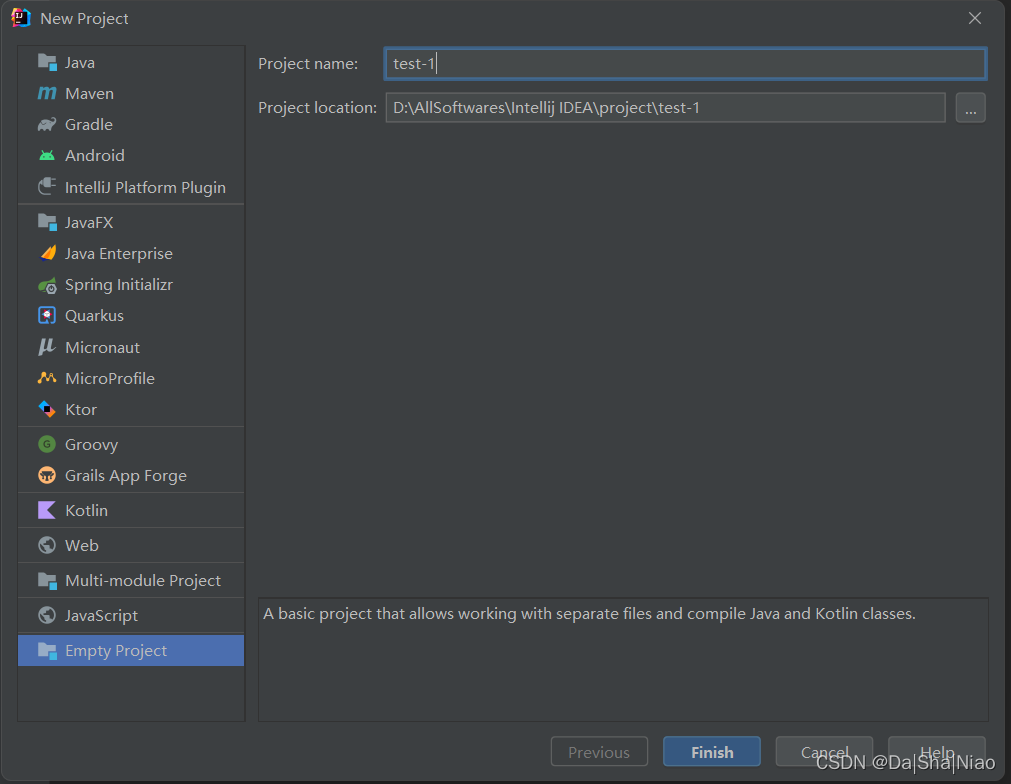Click the IntelliJ Platform Plugin icon
The height and width of the screenshot is (784, 1011).
click(x=47, y=187)
